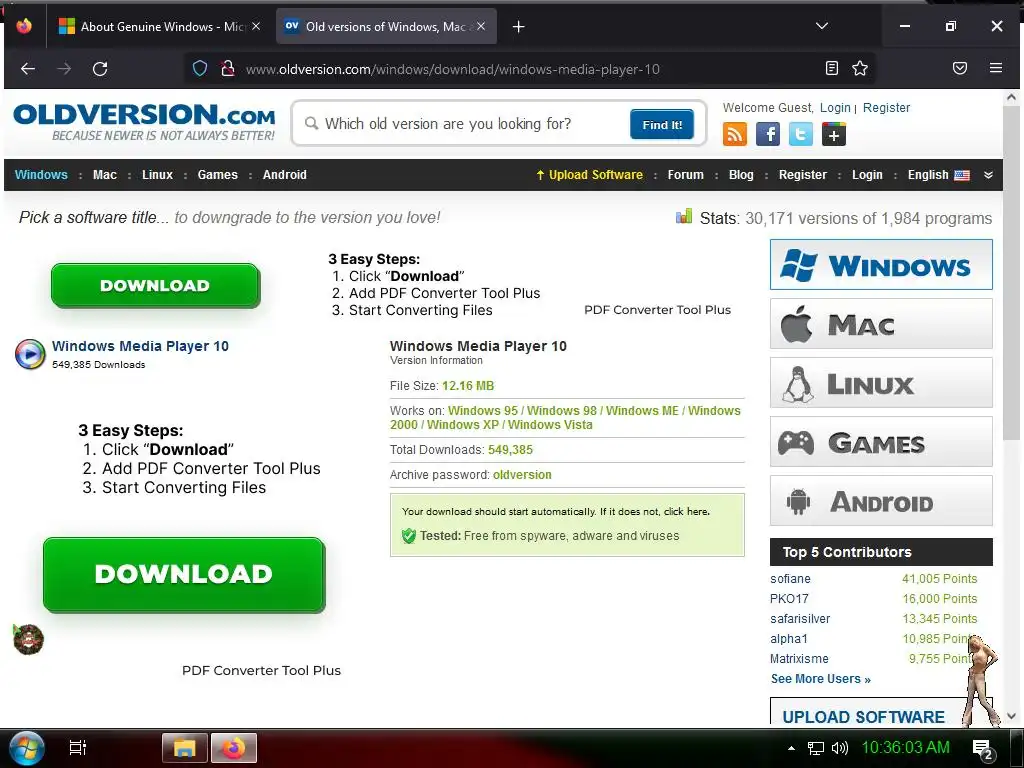The height and width of the screenshot is (768, 1024).
Task: Select the Mac sidebar category button
Action: pos(881,324)
